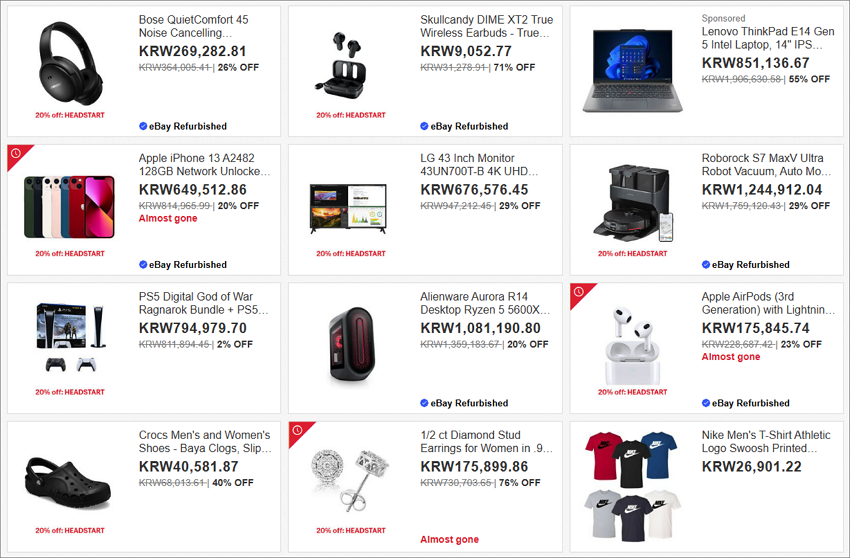Image resolution: width=850 pixels, height=558 pixels.
Task: Open the Crocs Baya Clogs shoe image
Action: [x=68, y=483]
